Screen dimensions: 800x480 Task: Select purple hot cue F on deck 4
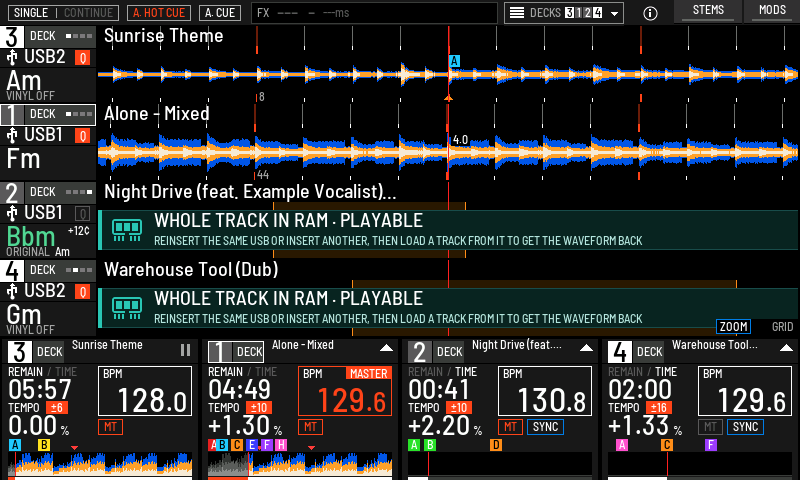pyautogui.click(x=711, y=445)
